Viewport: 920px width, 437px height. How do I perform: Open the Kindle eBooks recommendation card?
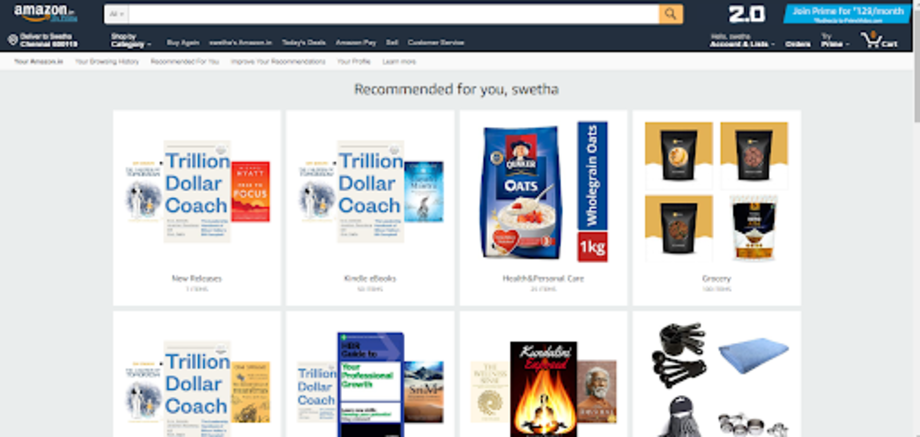point(370,208)
